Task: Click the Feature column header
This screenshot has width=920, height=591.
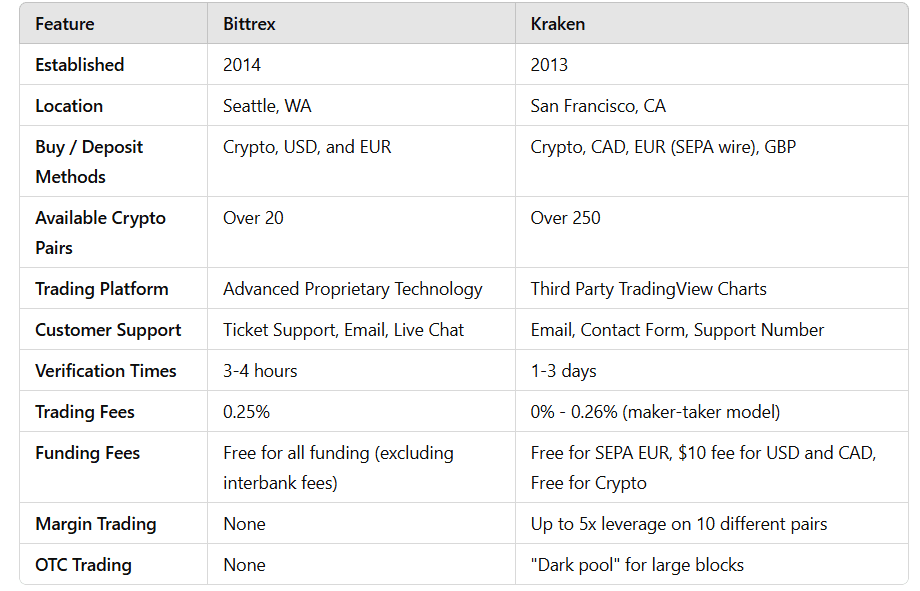Action: 65,24
